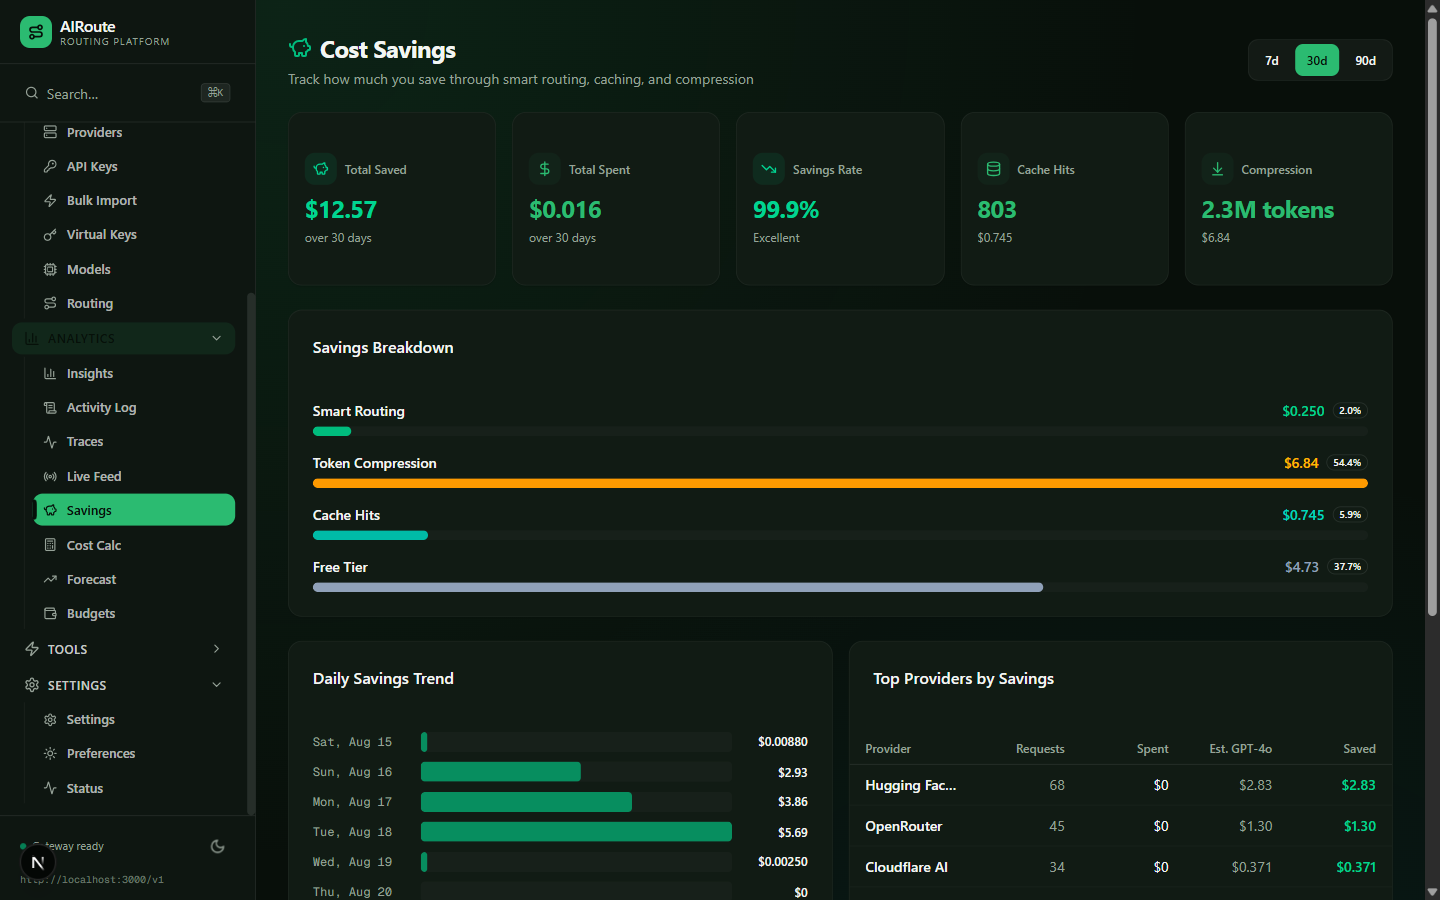Click the AIRoute logo icon
1440x900 pixels.
[36, 32]
